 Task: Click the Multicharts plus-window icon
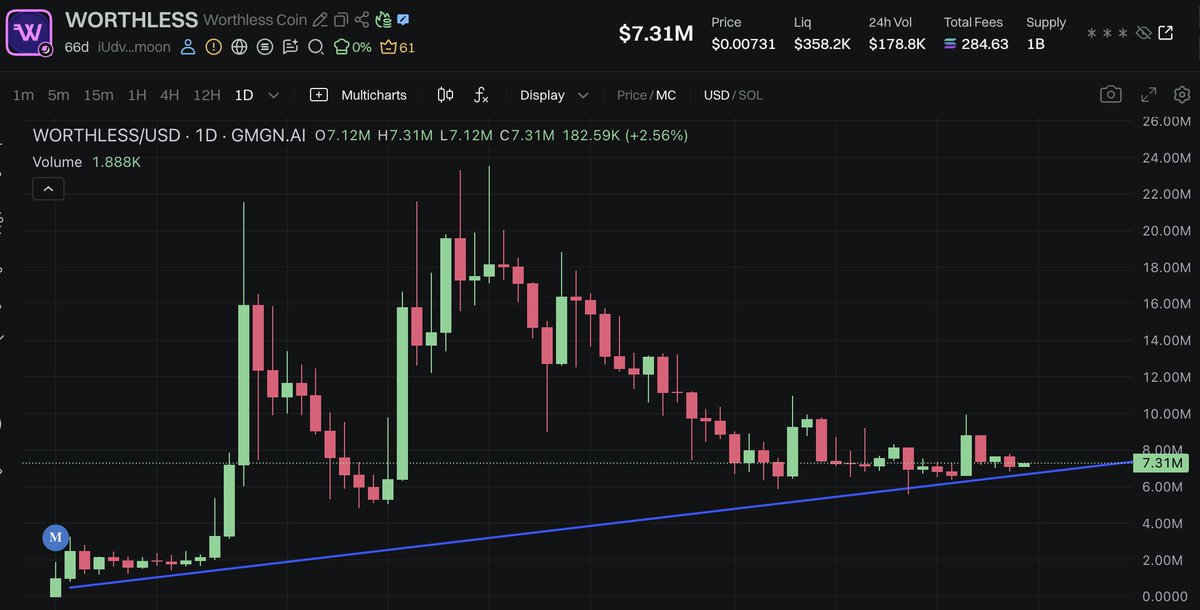click(x=319, y=95)
